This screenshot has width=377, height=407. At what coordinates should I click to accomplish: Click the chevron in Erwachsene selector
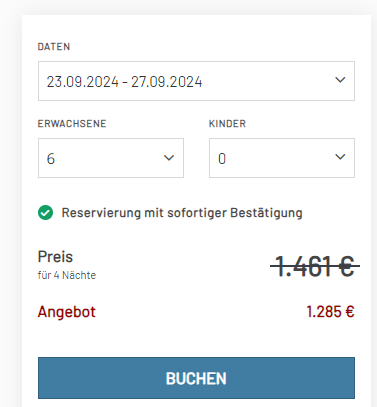169,158
